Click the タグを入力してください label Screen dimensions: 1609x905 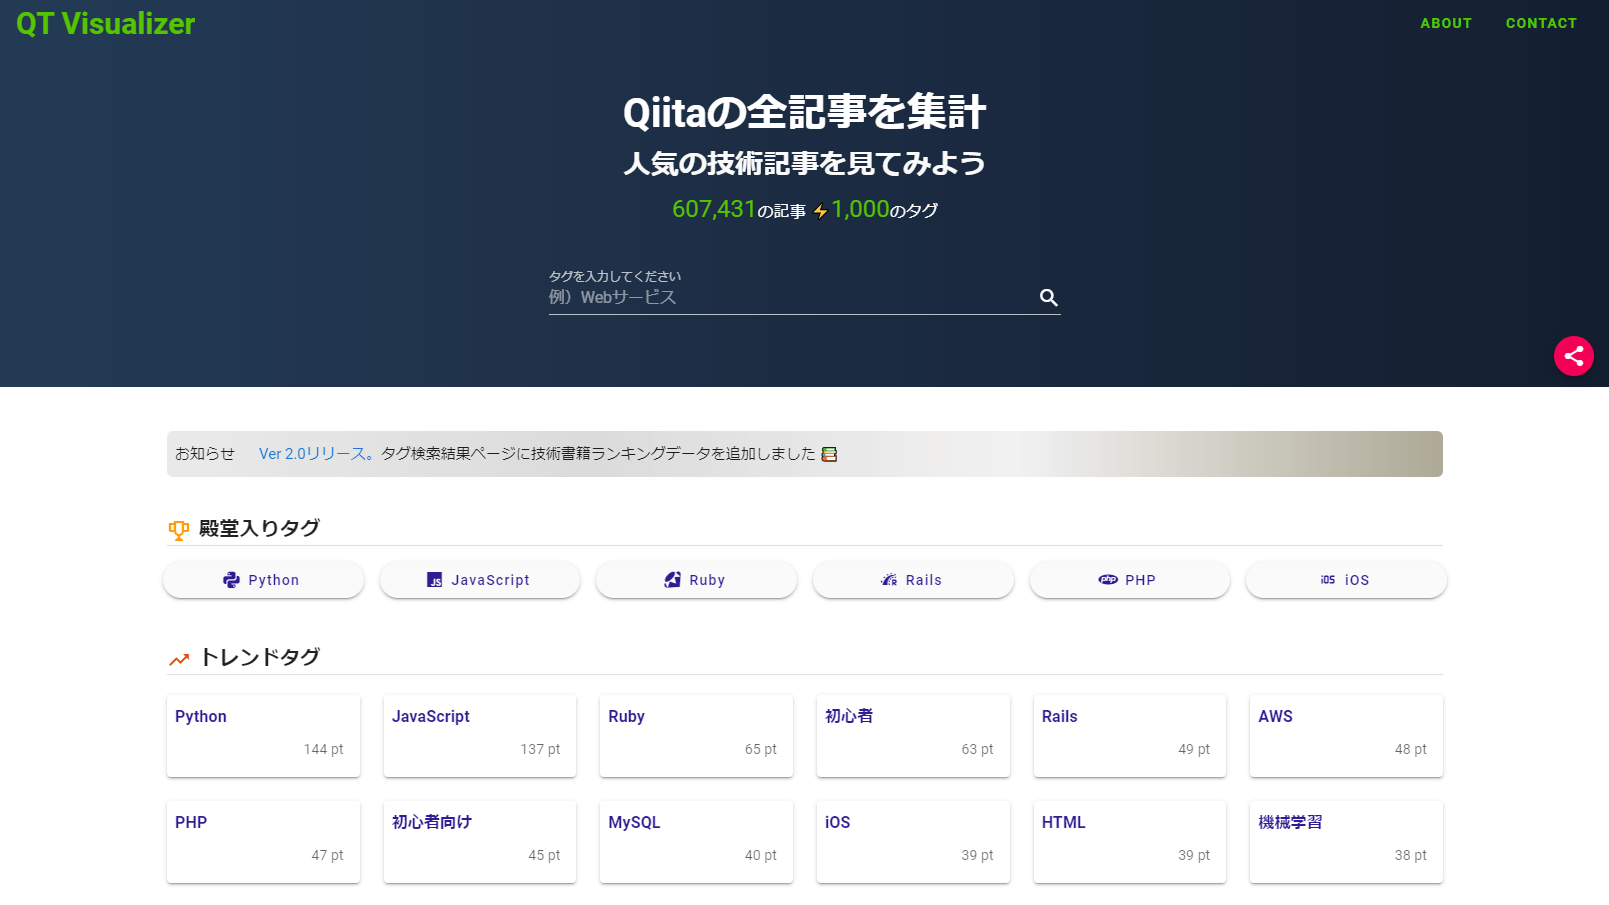pyautogui.click(x=615, y=276)
